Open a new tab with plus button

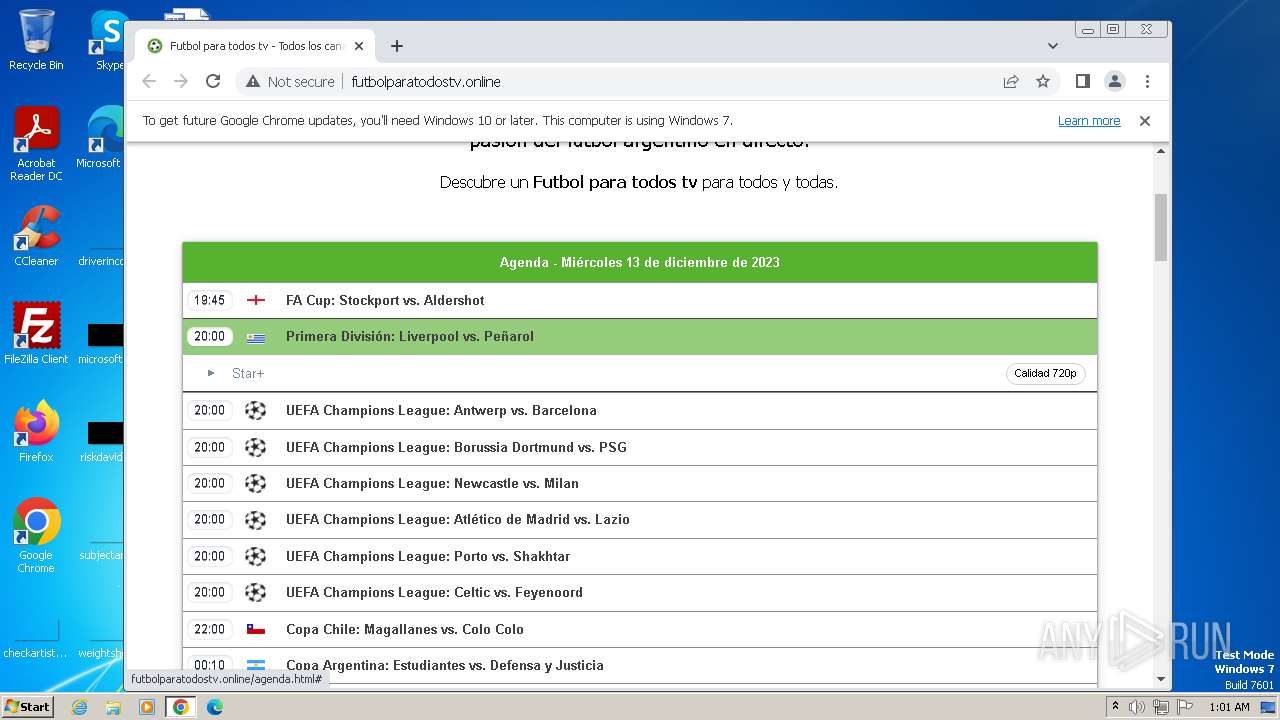[397, 46]
